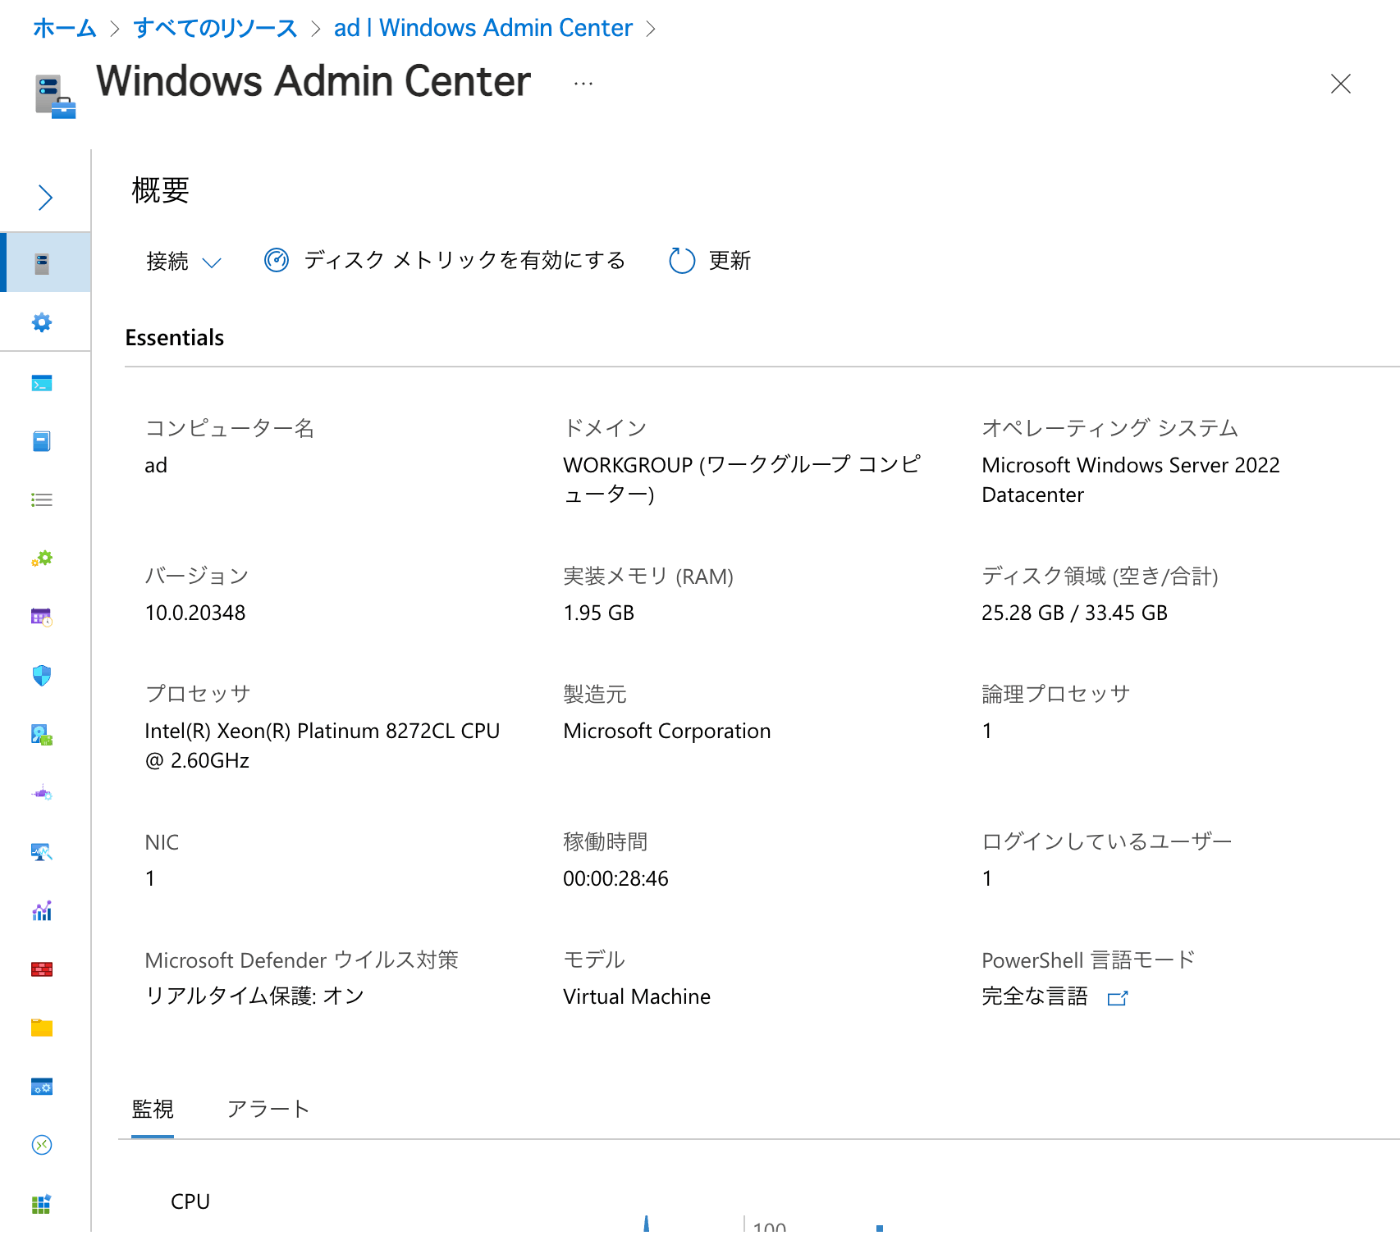
Task: Open the blue shield sidebar icon
Action: pos(42,676)
